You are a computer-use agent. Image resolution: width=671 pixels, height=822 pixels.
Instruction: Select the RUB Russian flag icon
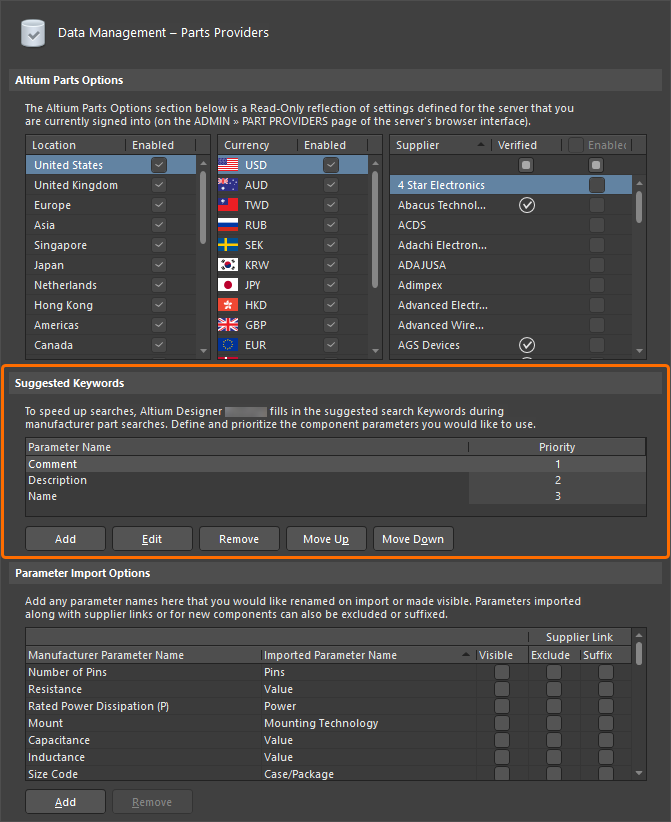pyautogui.click(x=228, y=224)
